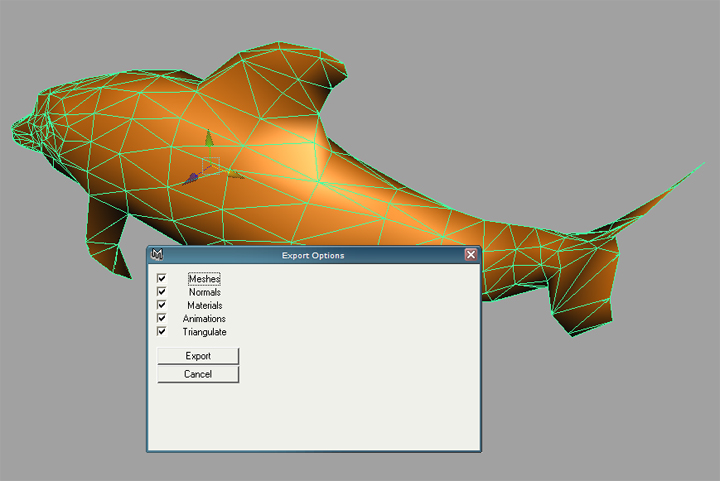Viewport: 720px width, 481px height.
Task: Close the Export Options window
Action: click(471, 255)
